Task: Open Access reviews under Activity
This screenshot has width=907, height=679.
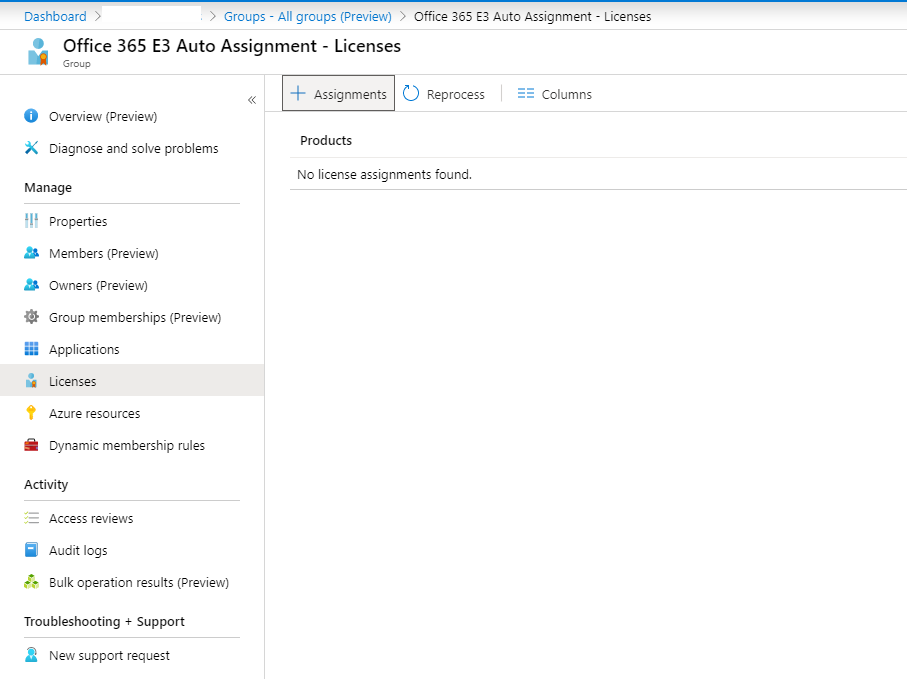Action: pyautogui.click(x=91, y=518)
